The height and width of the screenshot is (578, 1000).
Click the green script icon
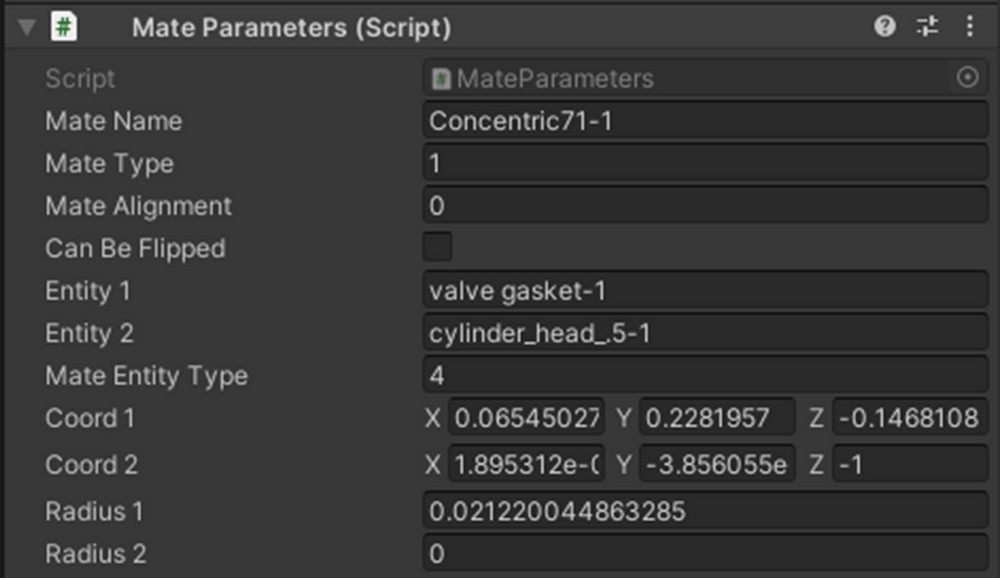[65, 27]
